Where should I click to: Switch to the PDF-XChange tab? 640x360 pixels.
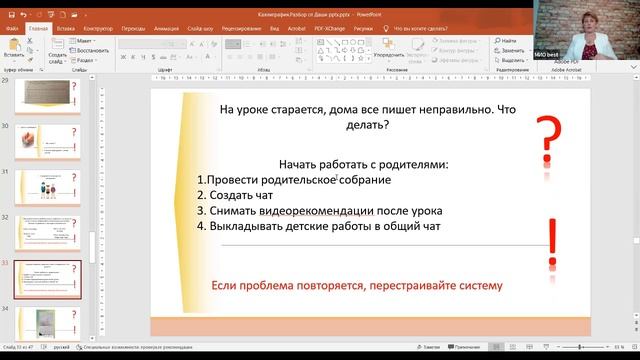click(329, 29)
